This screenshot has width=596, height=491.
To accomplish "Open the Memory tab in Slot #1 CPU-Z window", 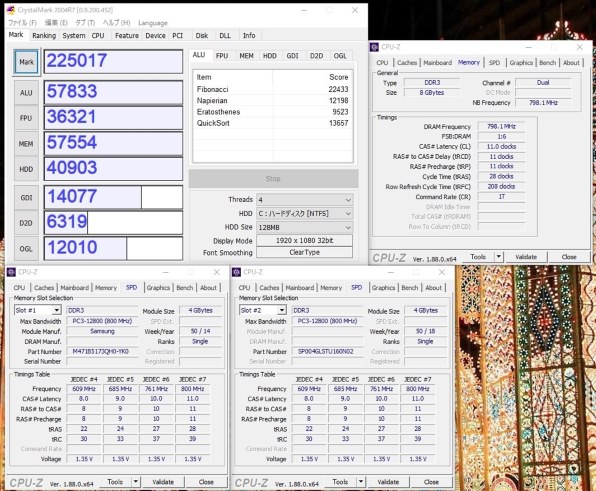I will click(x=106, y=288).
